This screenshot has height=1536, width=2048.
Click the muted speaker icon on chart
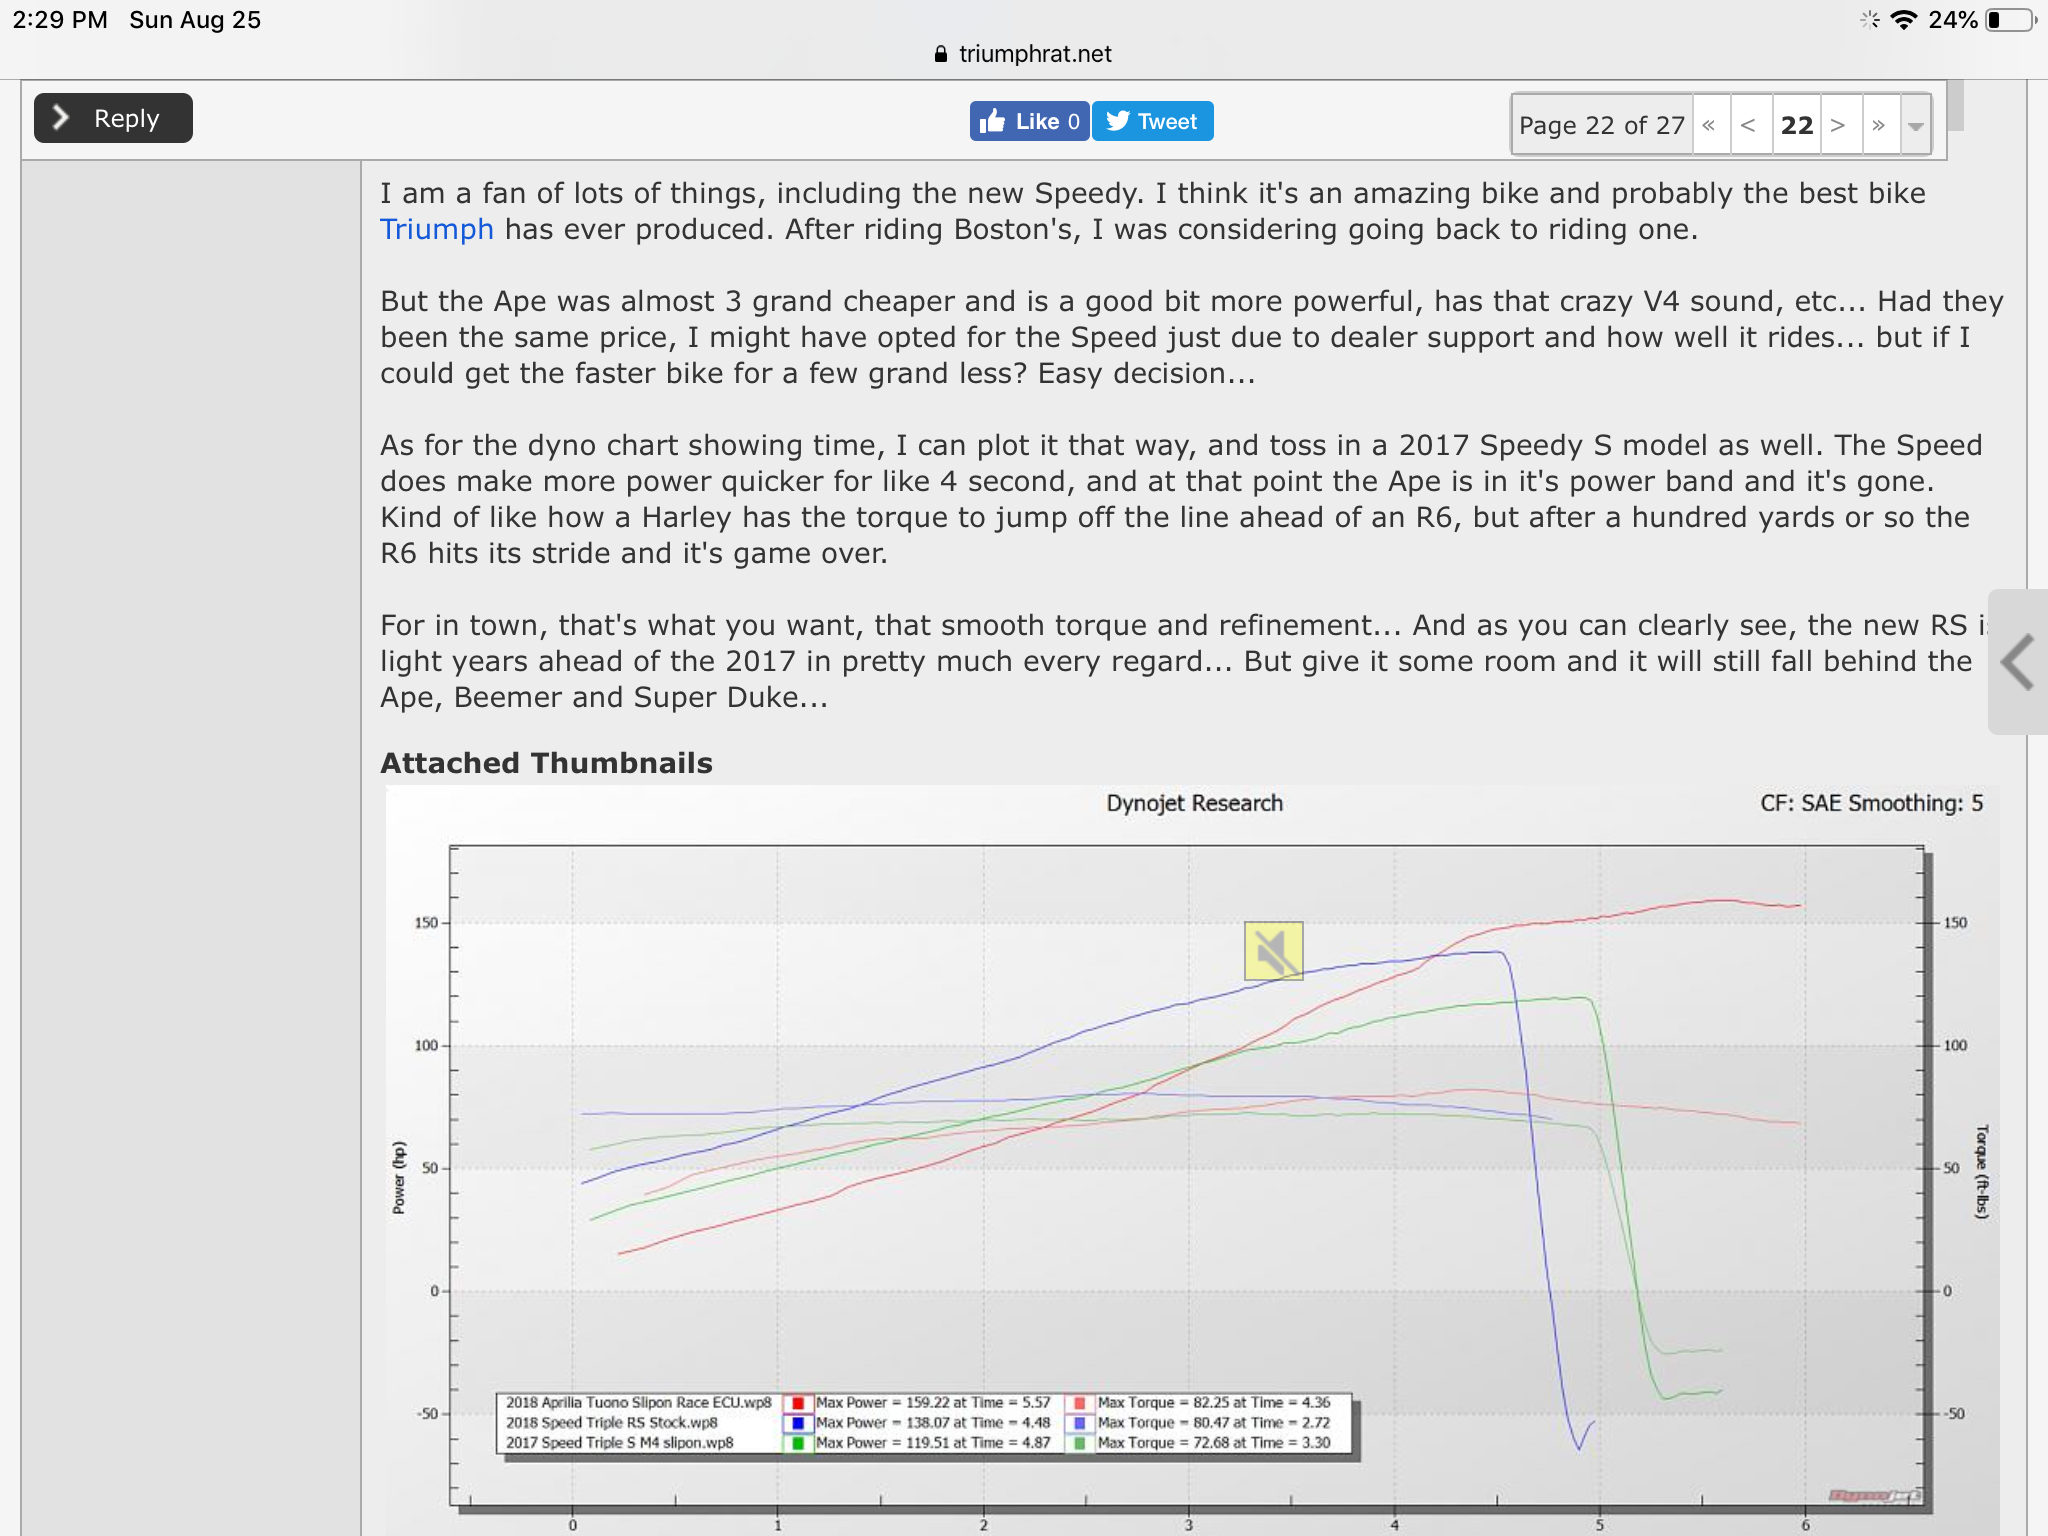1273,951
